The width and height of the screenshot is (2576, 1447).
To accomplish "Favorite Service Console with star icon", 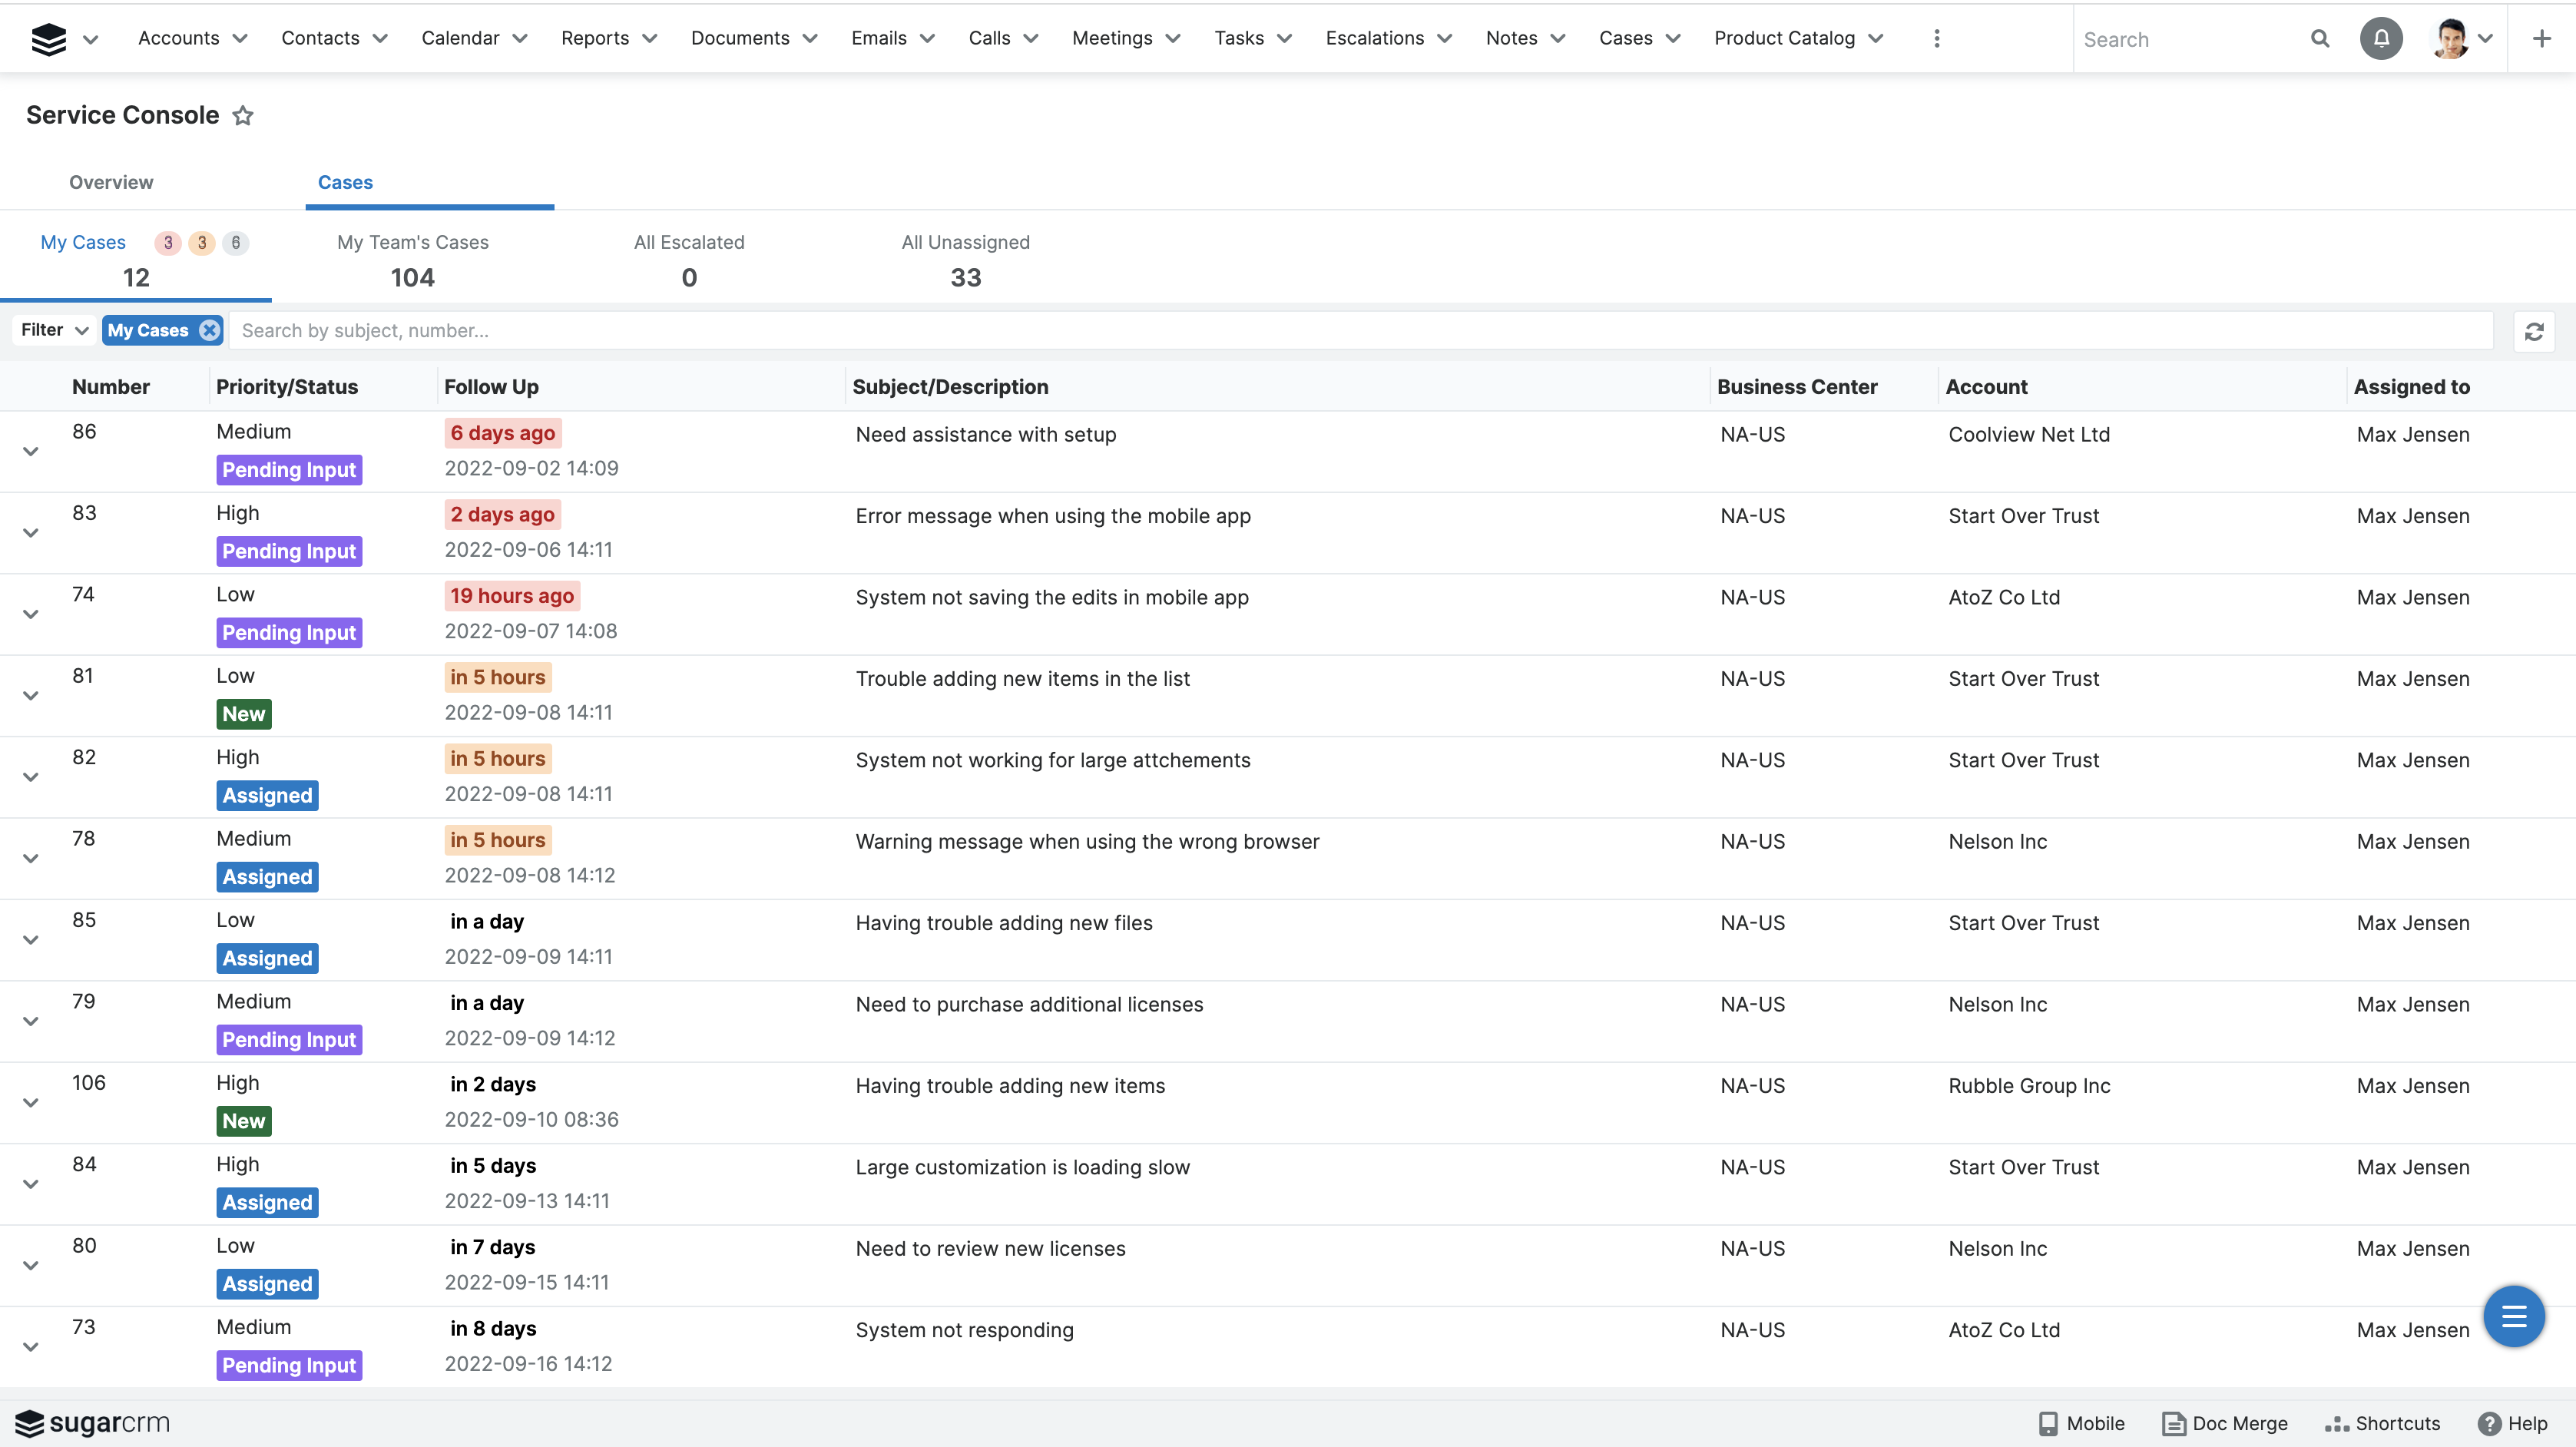I will (x=243, y=116).
